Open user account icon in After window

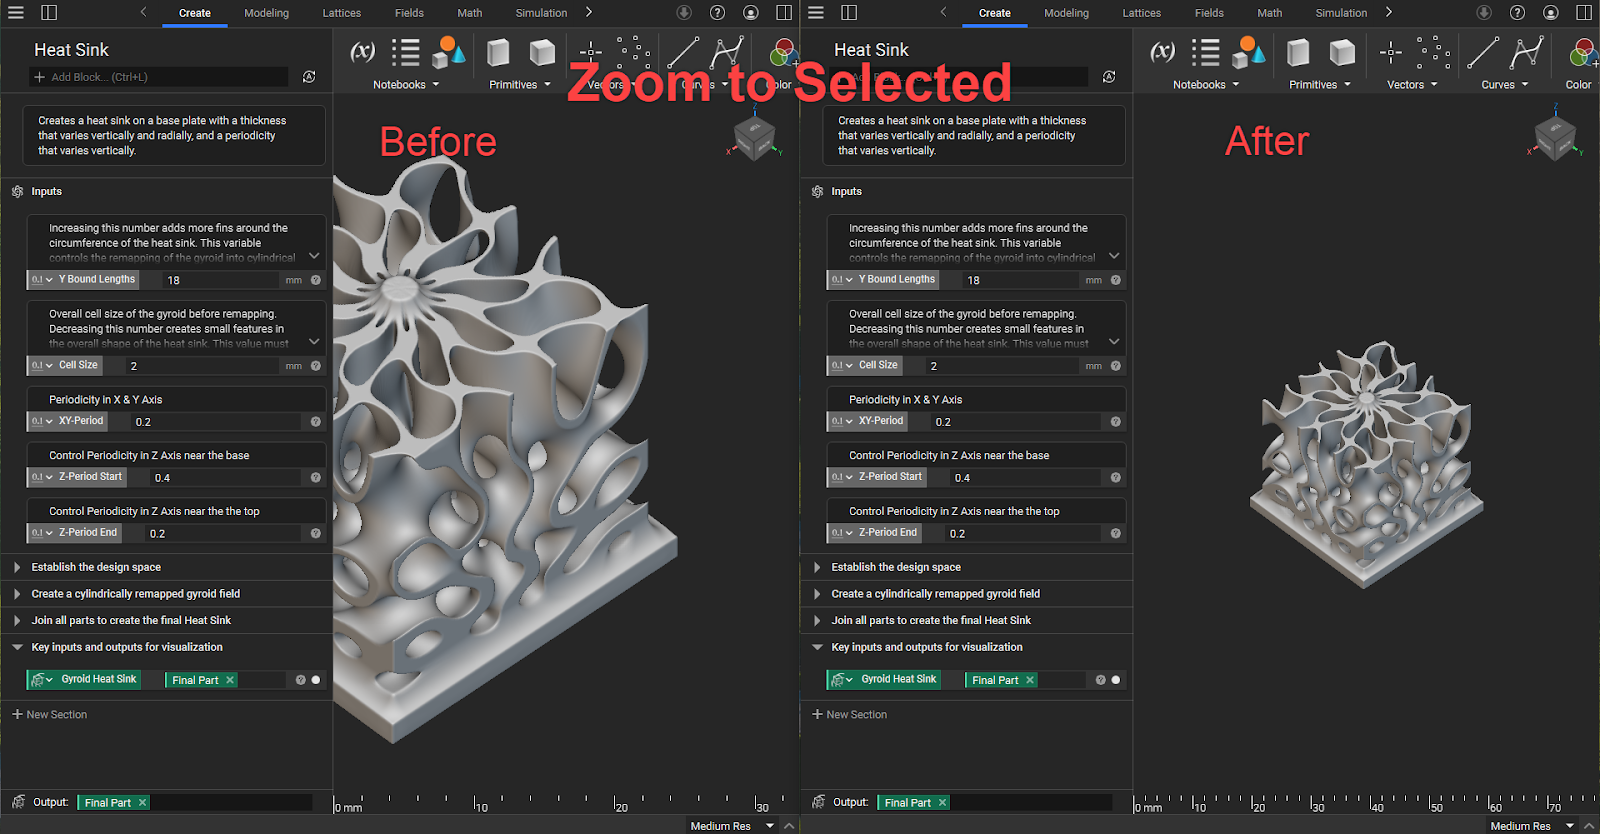[1550, 13]
